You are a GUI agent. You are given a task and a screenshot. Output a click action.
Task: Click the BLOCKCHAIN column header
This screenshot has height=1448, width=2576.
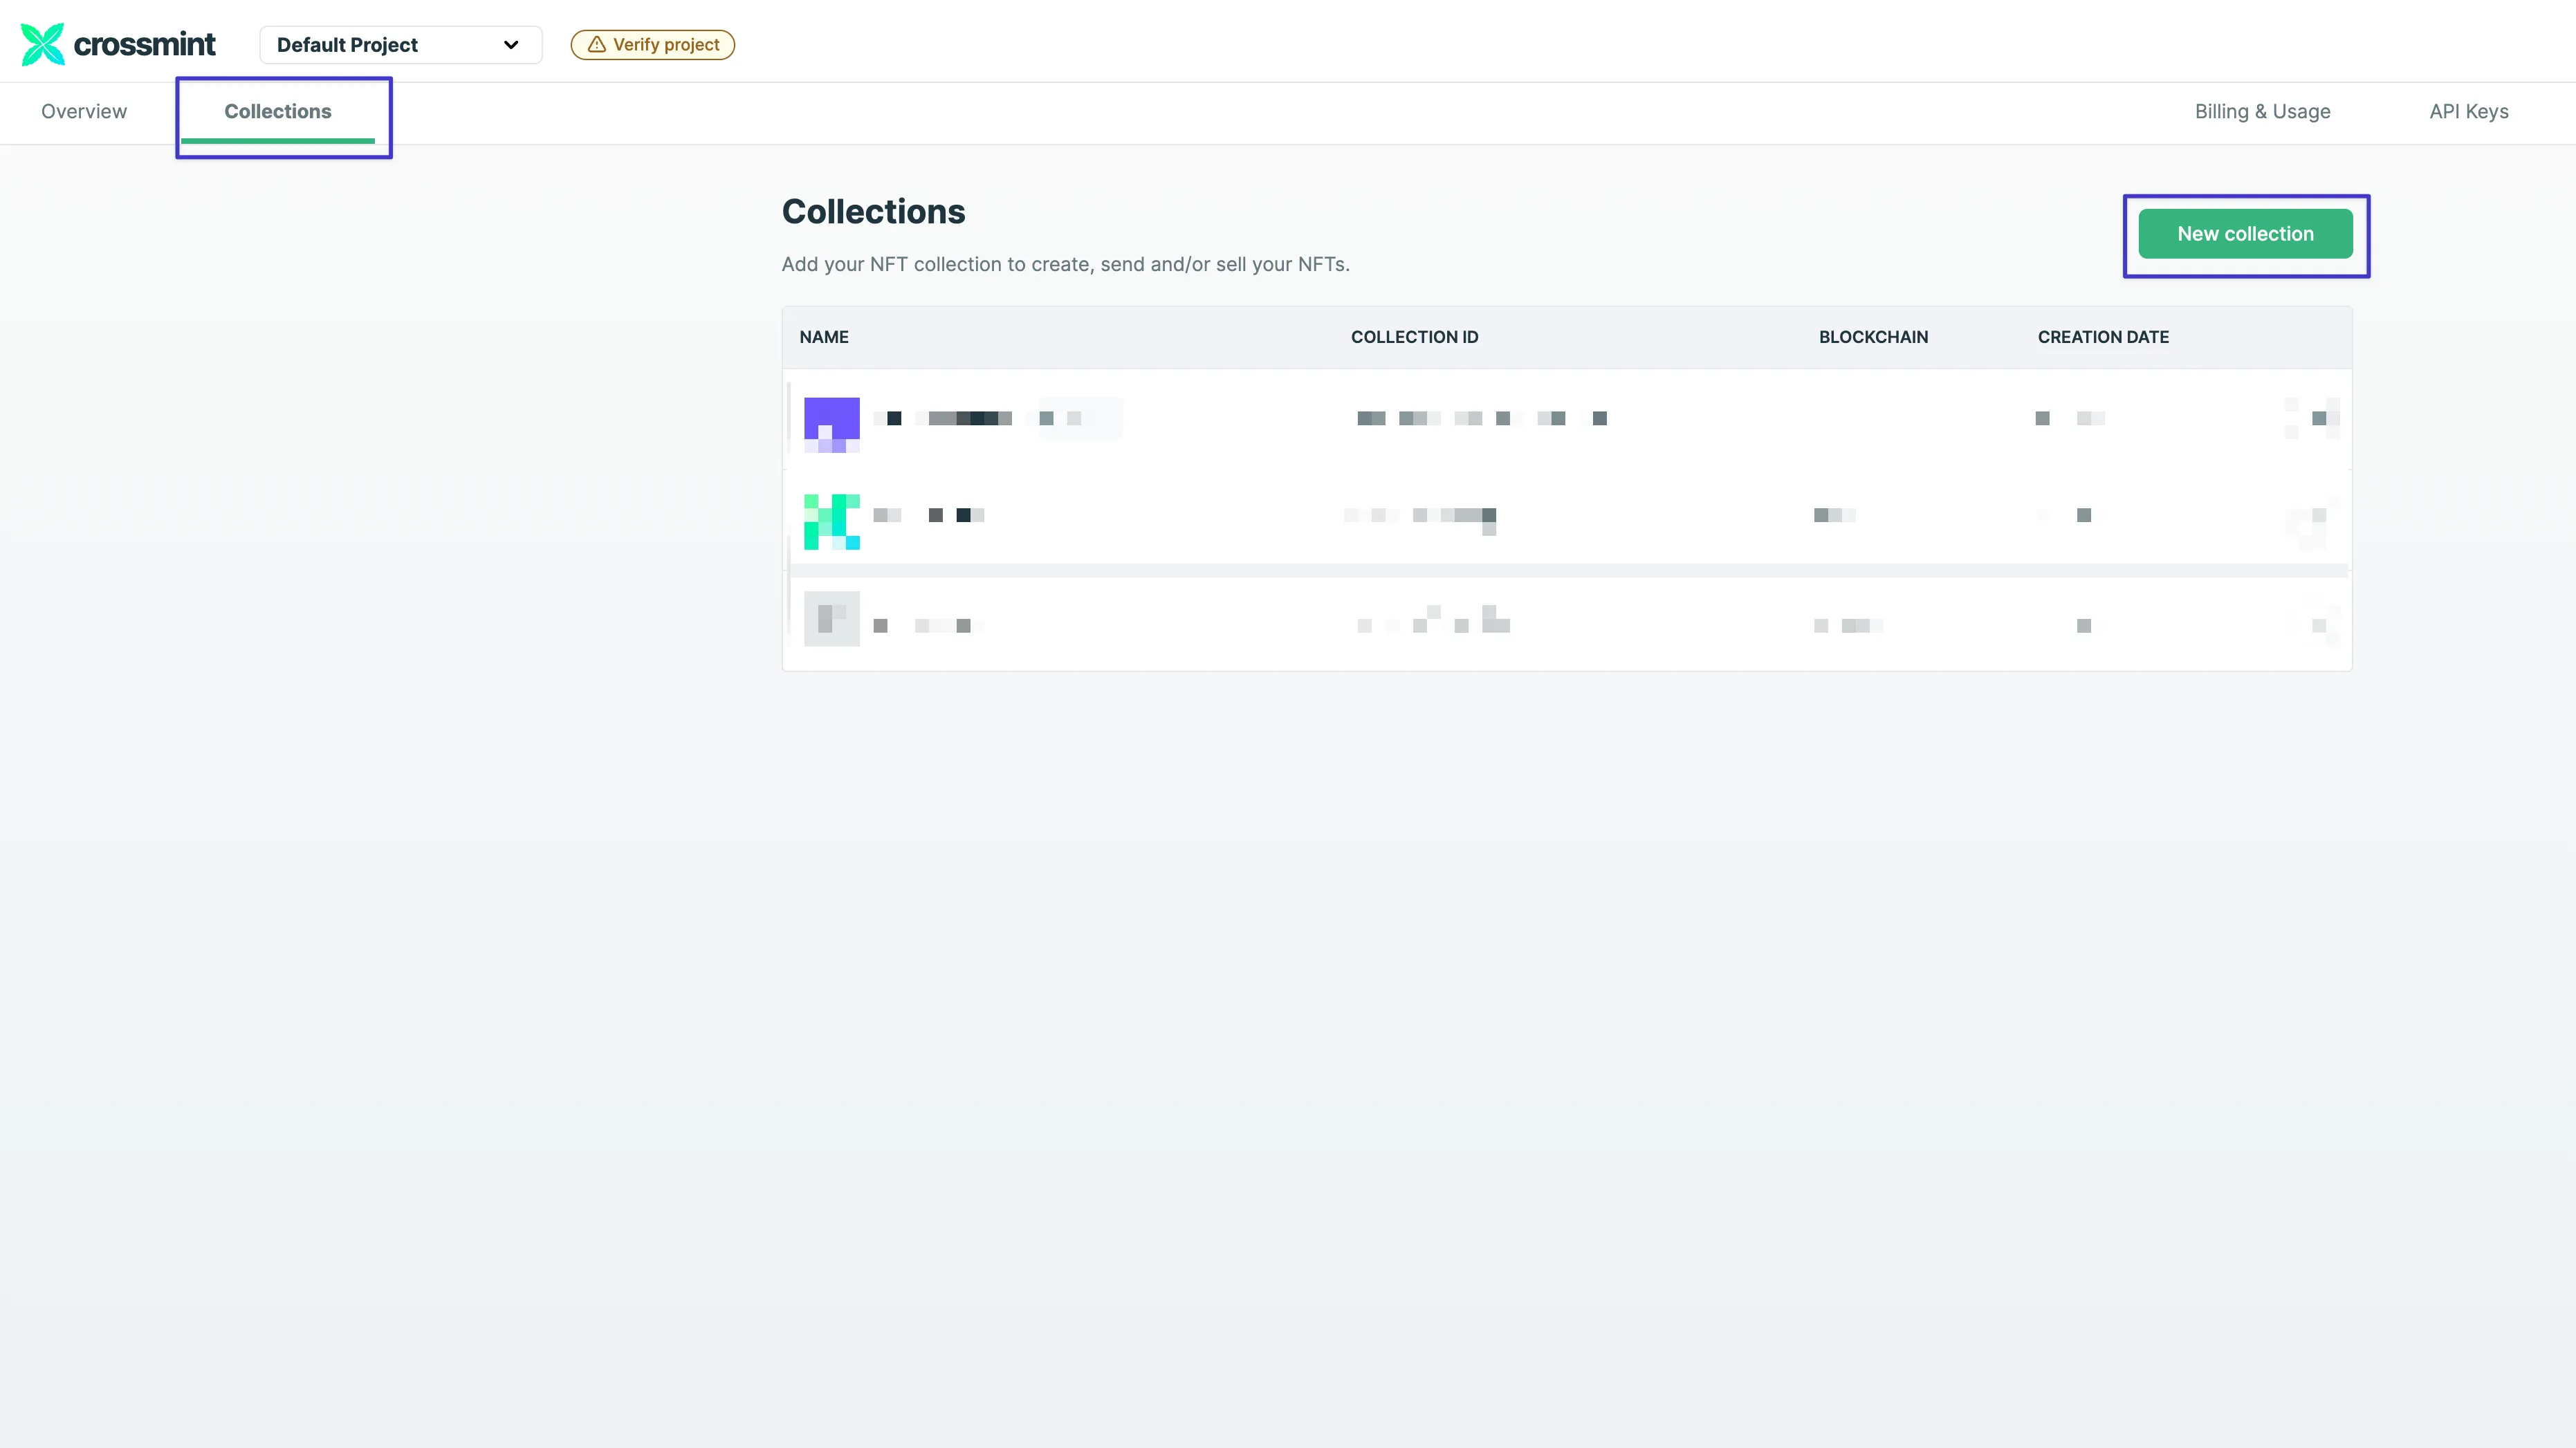point(1873,337)
